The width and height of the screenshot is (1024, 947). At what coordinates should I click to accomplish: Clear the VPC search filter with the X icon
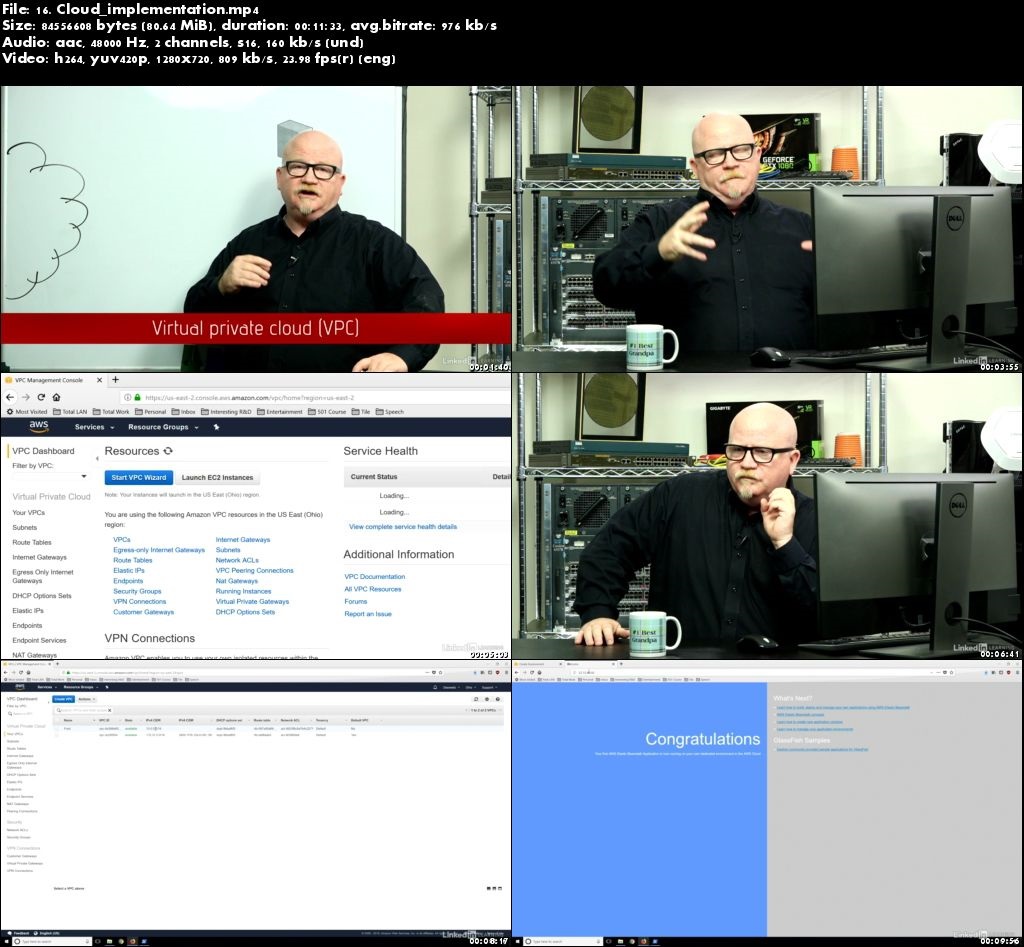pyautogui.click(x=109, y=710)
